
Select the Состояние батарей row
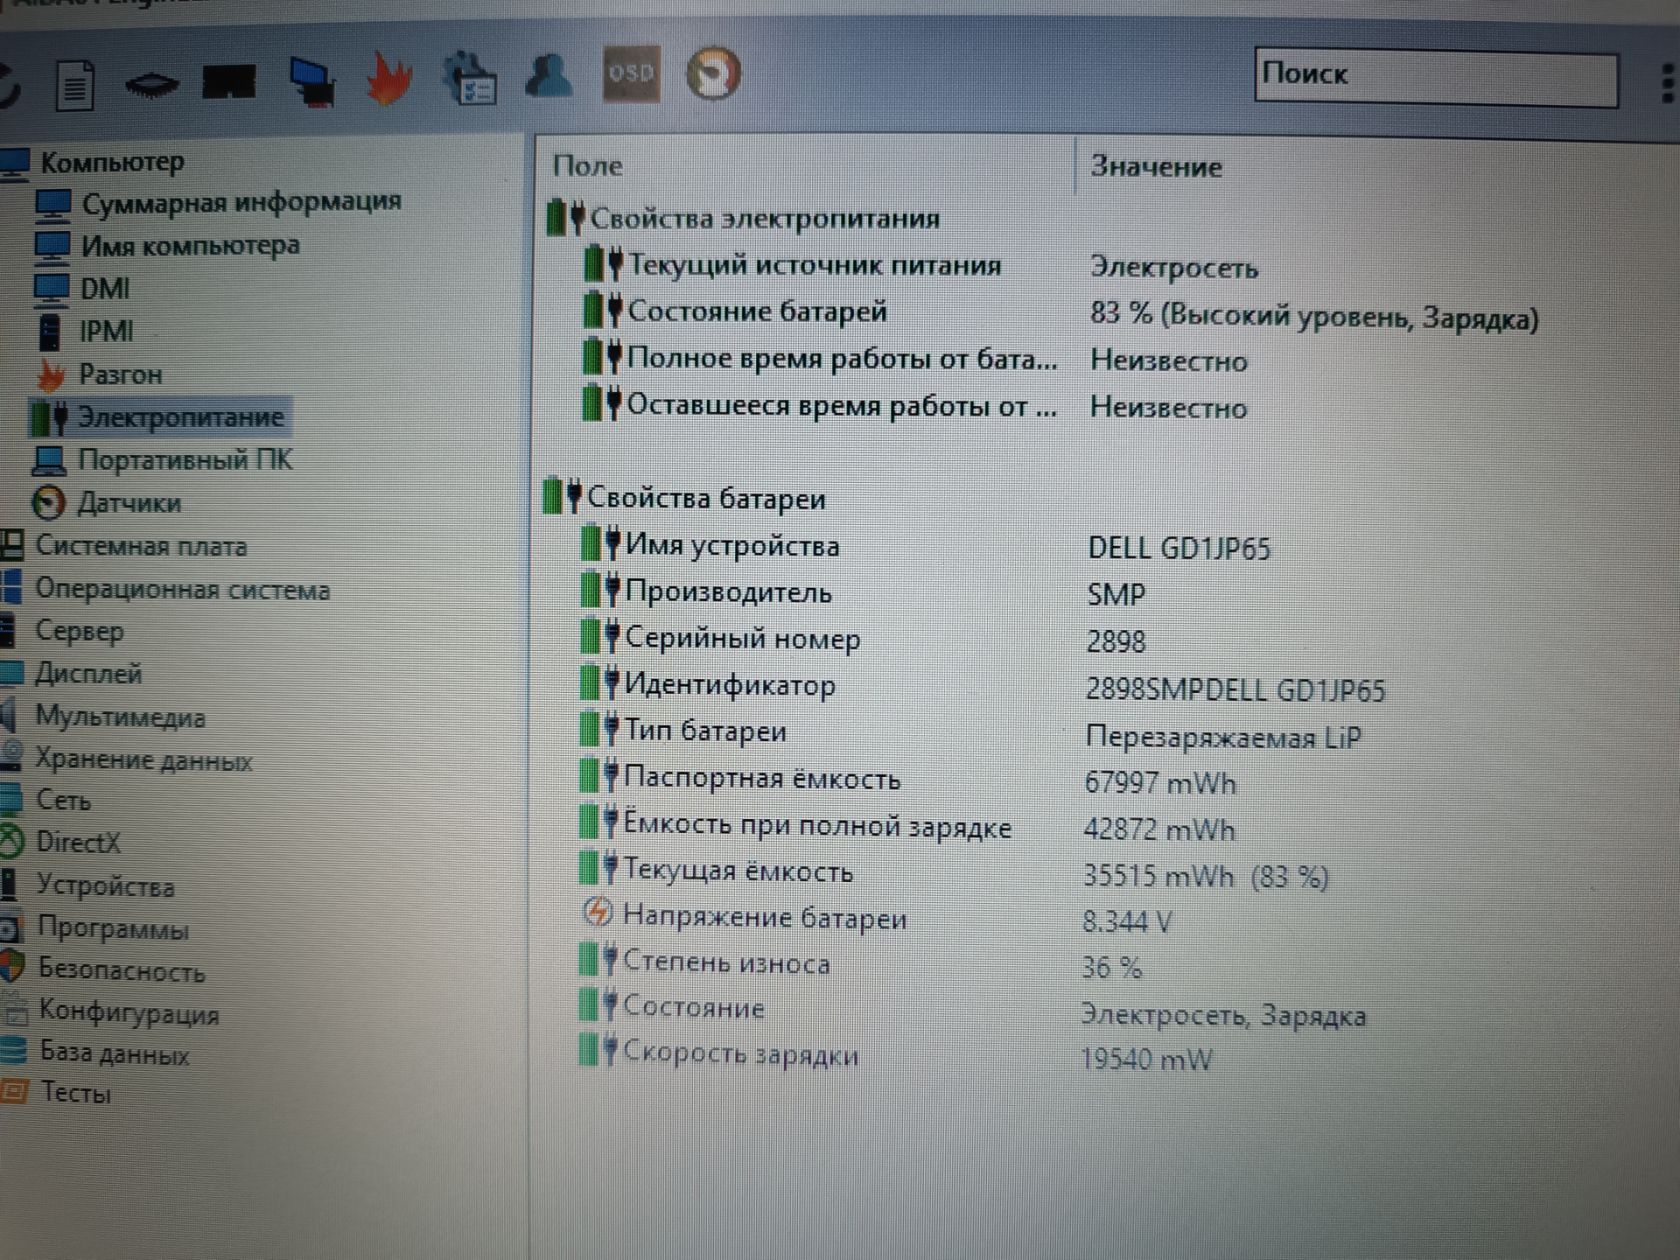point(1062,314)
